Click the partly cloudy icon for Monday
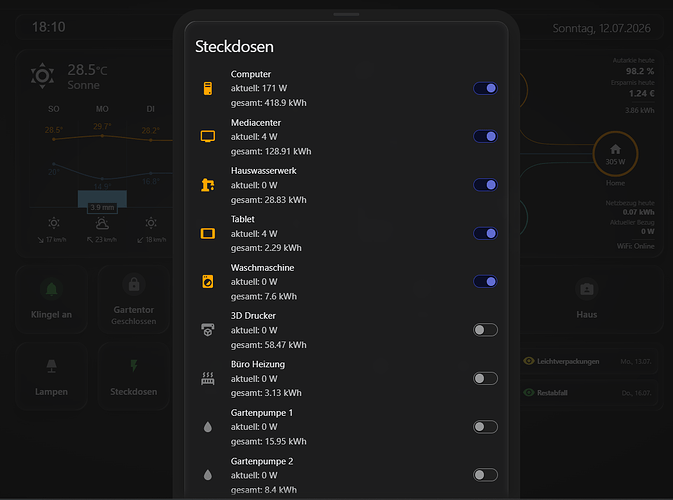This screenshot has width=673, height=500. click(x=102, y=223)
